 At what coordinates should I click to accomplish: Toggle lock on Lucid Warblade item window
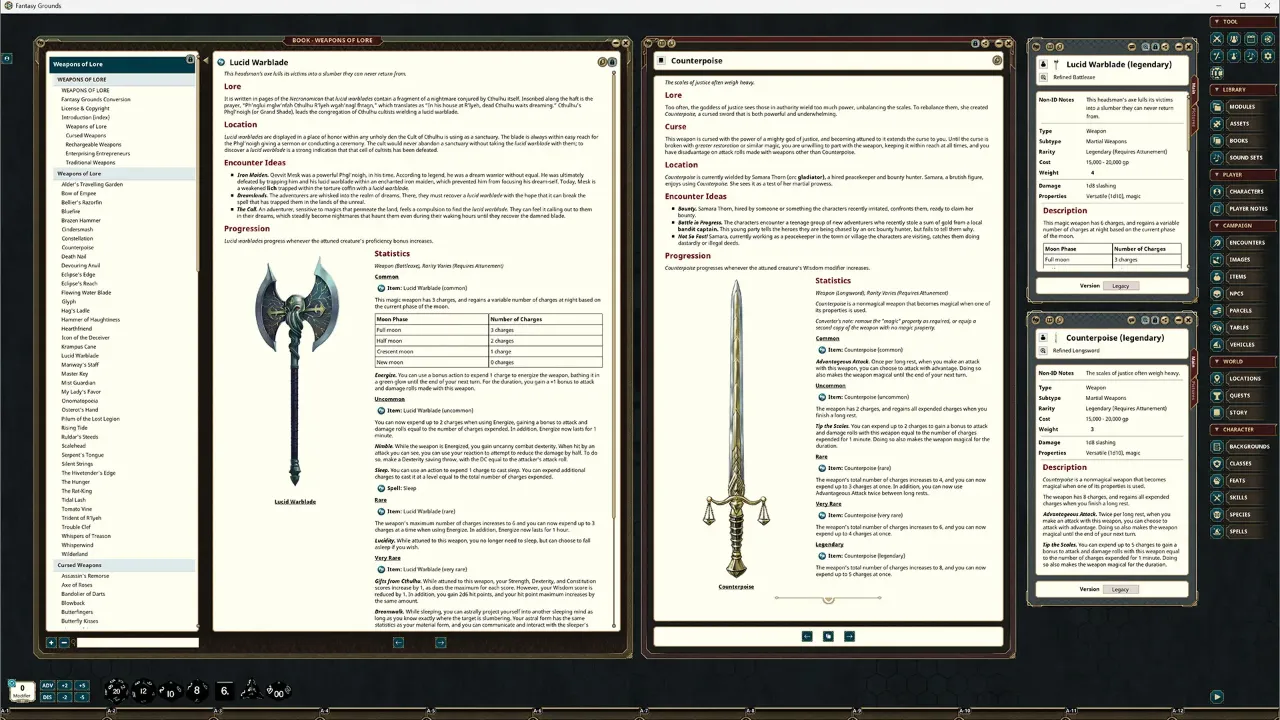tap(1155, 47)
